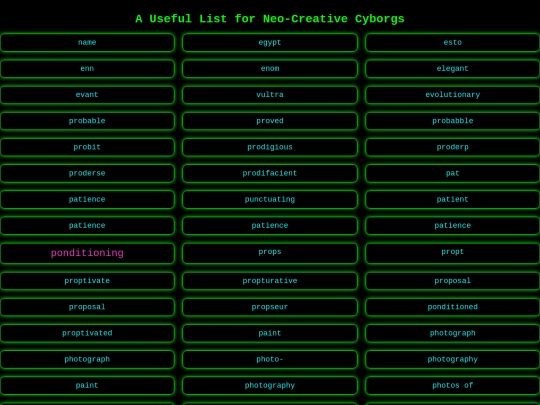Click the "punctuating" item
Image resolution: width=540 pixels, height=405 pixels.
270,199
